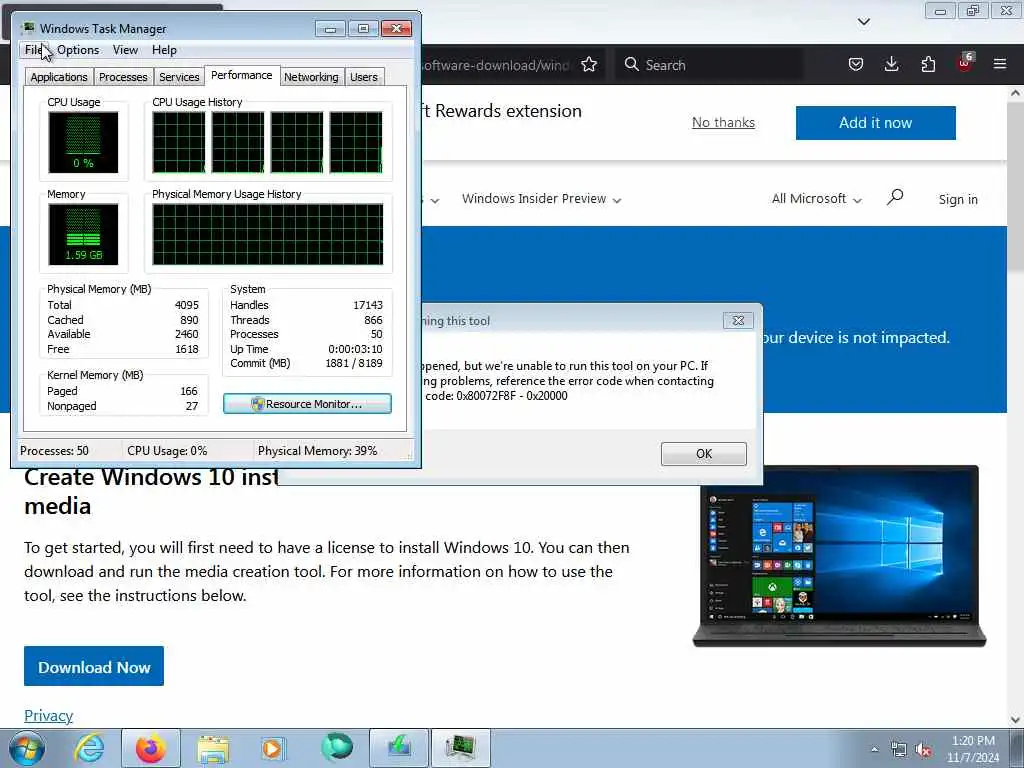Switch to the Processes tab
The height and width of the screenshot is (768, 1024).
(123, 77)
